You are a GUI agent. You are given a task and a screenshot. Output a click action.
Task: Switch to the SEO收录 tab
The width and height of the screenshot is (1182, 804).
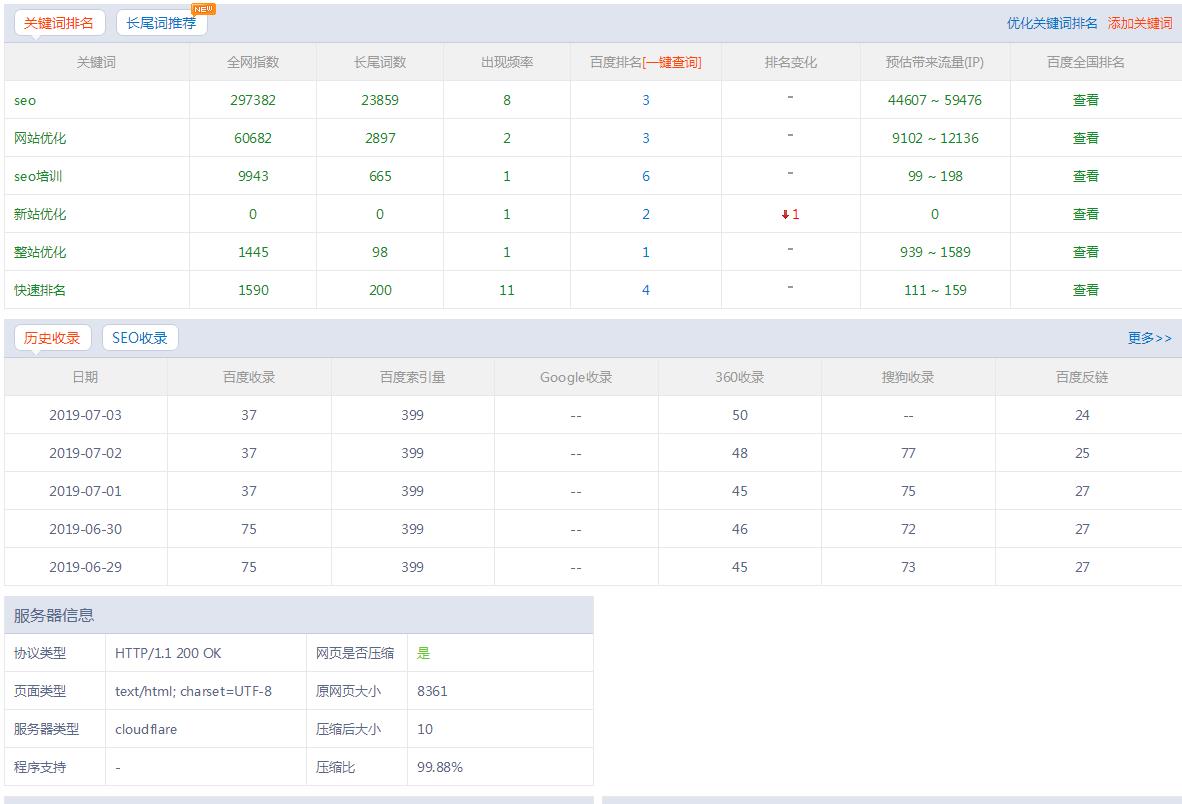pyautogui.click(x=139, y=338)
